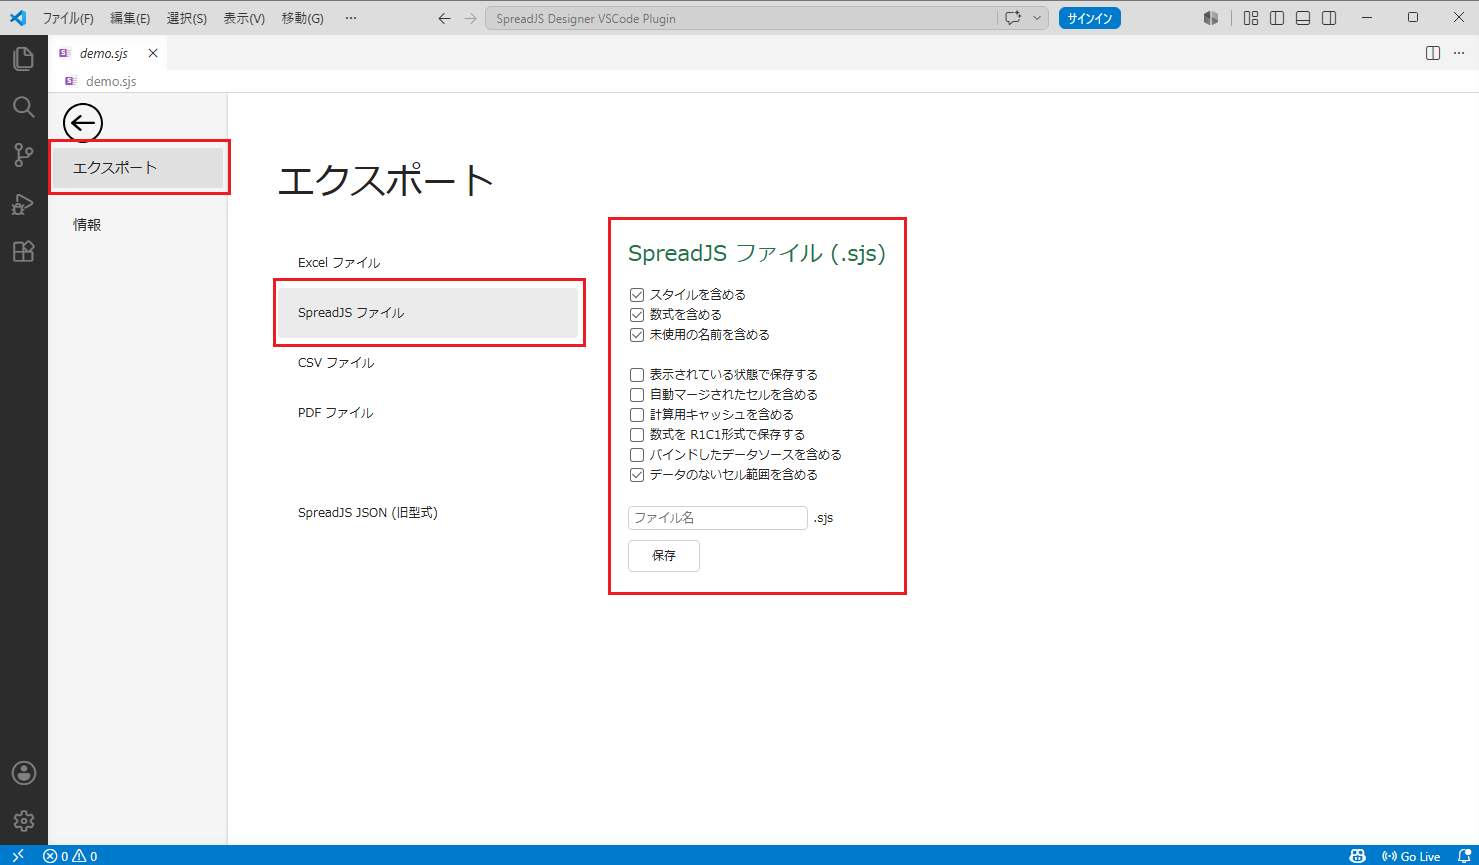The height and width of the screenshot is (865, 1479).
Task: Open the Run and Debug view
Action: point(23,204)
